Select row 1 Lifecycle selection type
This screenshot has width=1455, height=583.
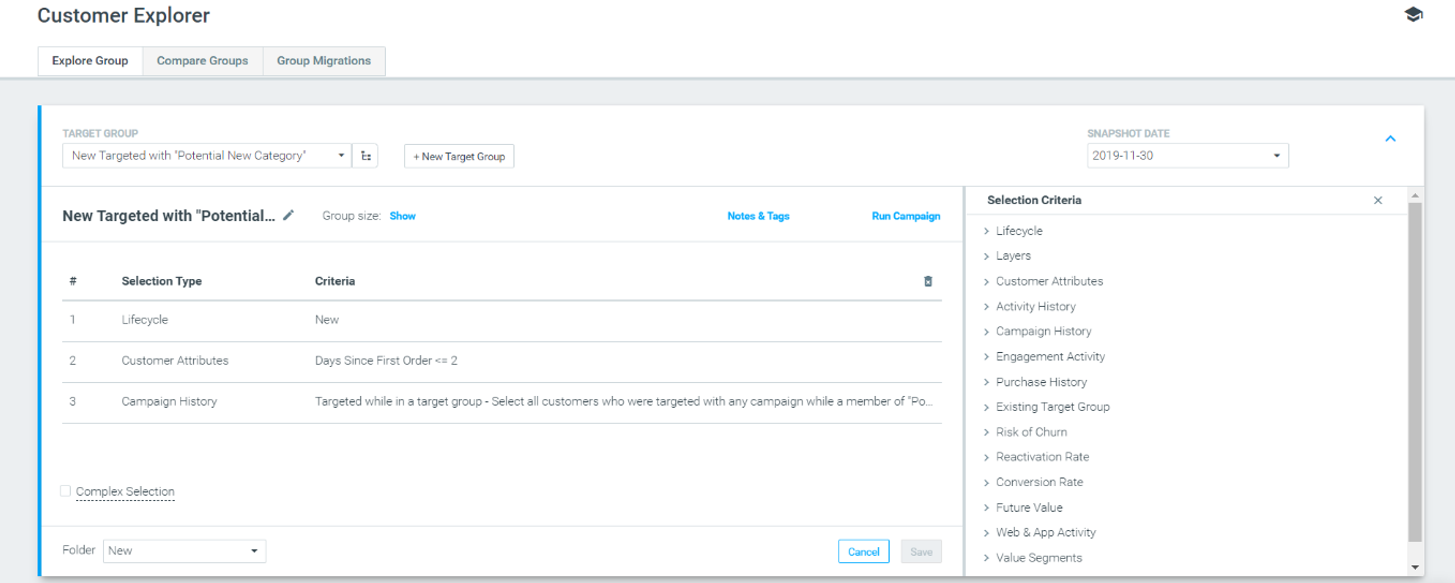tap(145, 320)
